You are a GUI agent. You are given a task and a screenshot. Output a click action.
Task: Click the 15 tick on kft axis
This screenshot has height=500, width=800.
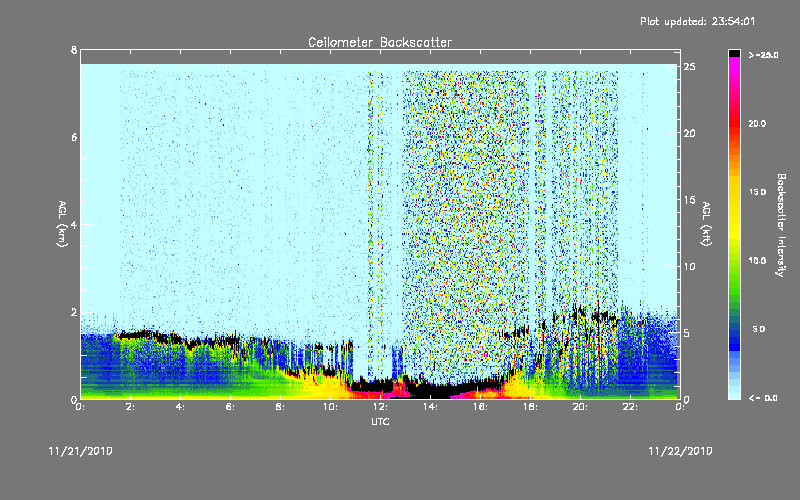tap(689, 200)
